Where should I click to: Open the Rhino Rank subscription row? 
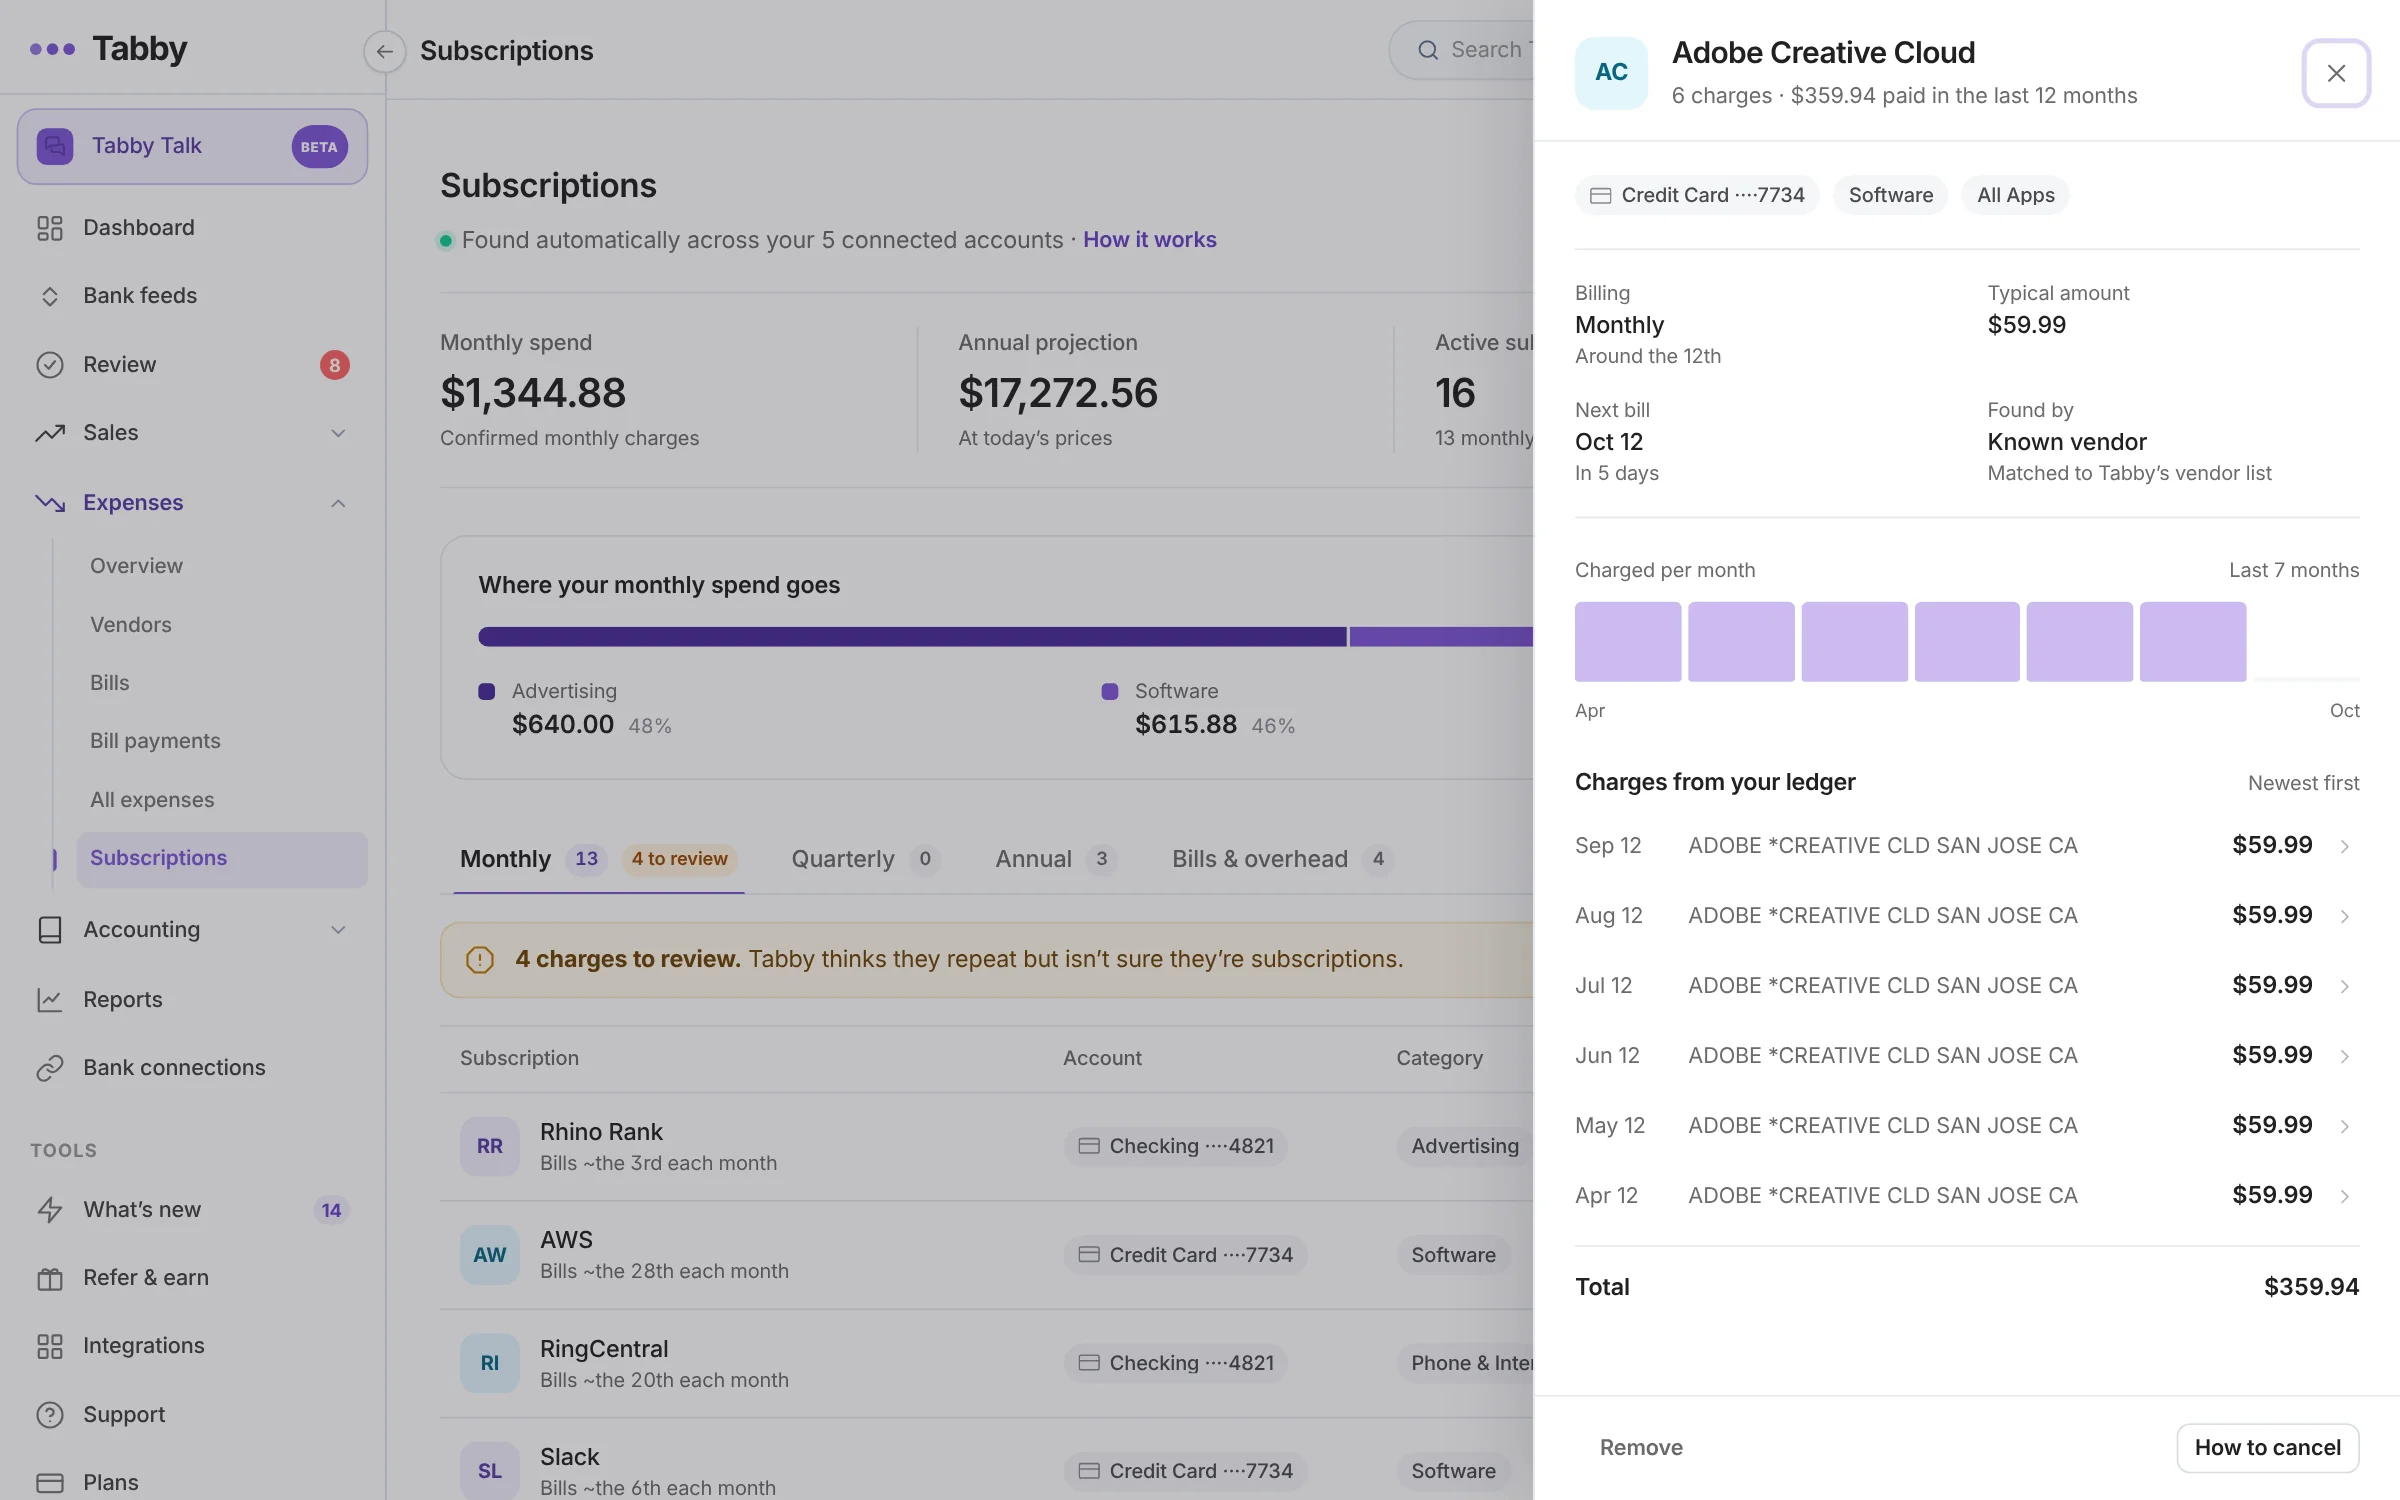coord(986,1147)
